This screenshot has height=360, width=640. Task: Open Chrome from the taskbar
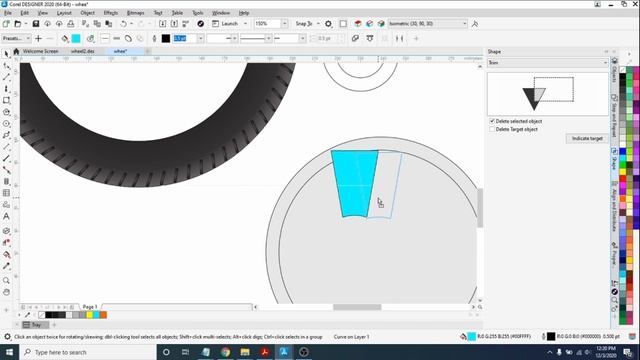point(225,352)
